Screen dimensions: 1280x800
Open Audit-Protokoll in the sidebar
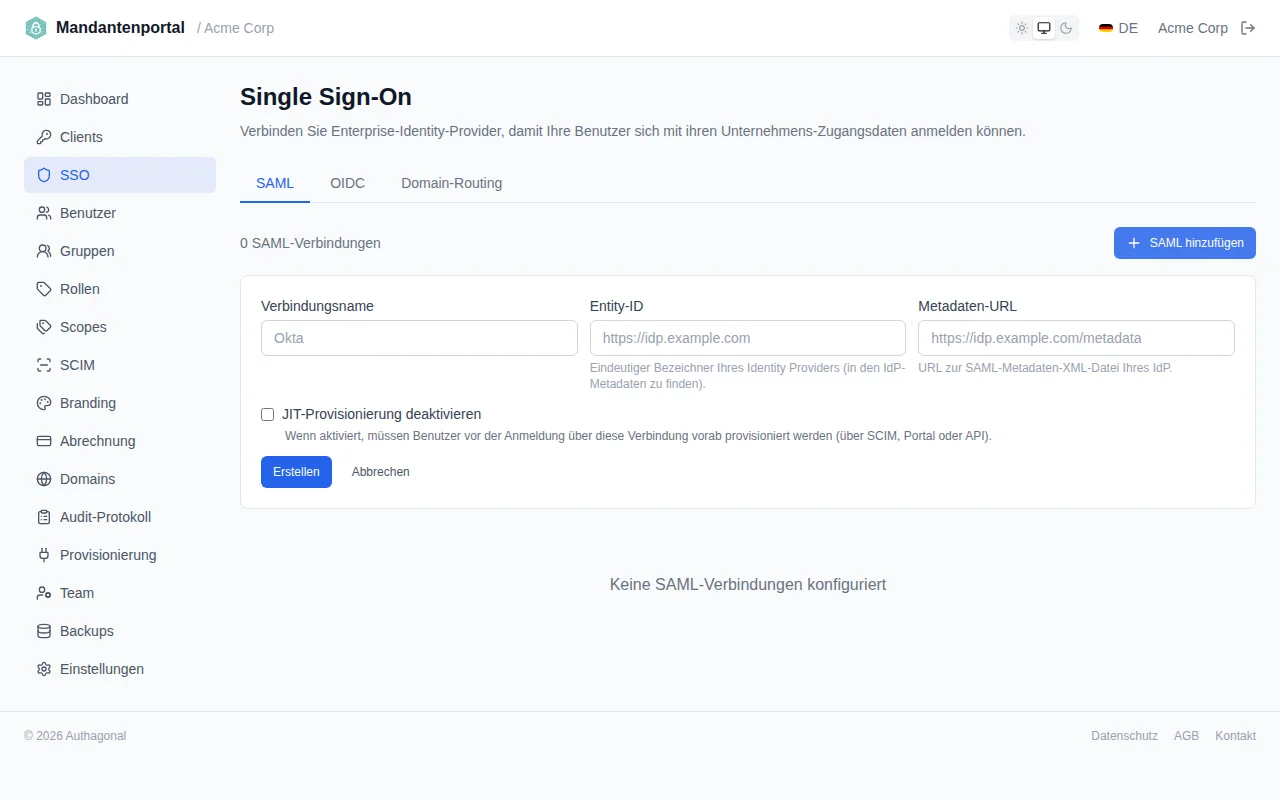click(120, 517)
